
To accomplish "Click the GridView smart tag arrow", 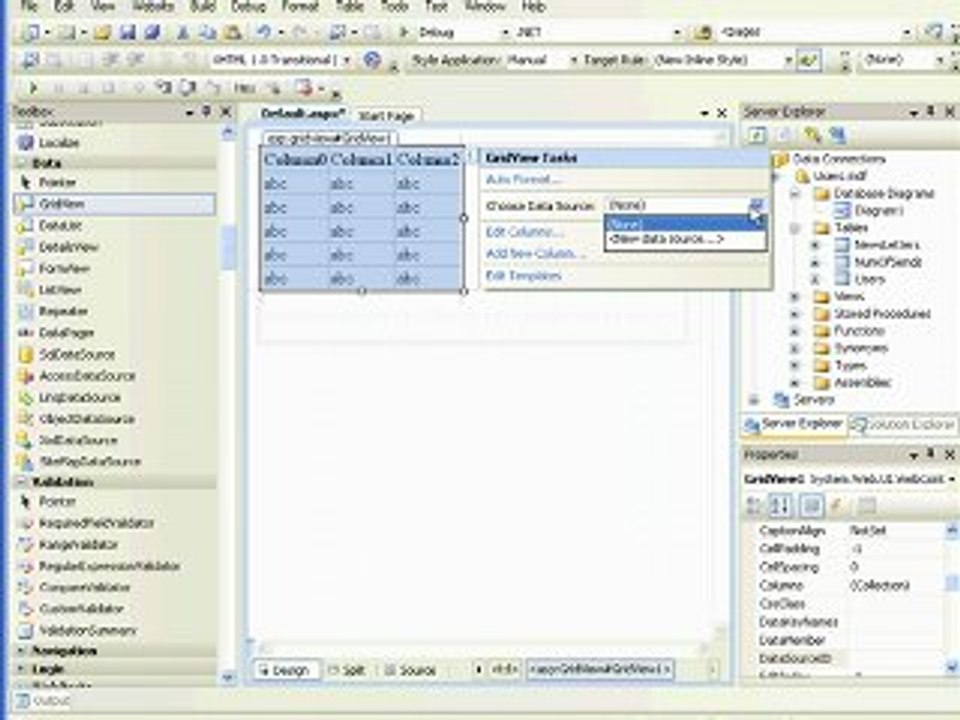I will coord(472,157).
